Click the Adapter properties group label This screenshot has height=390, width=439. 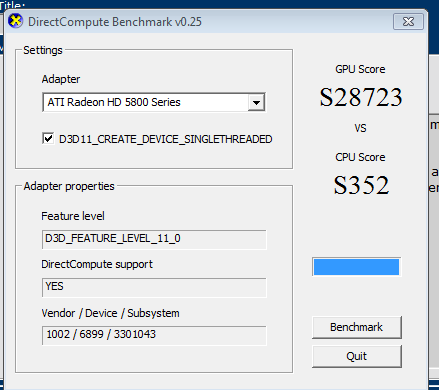[69, 186]
